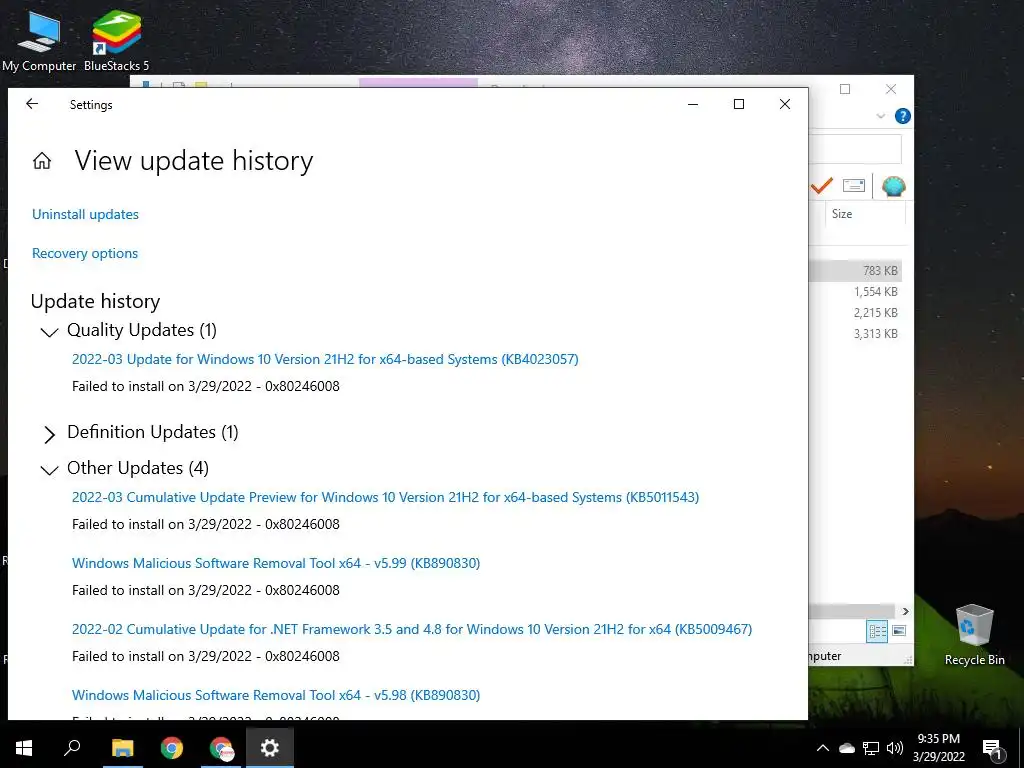Click the Settings gear on the taskbar
Viewport: 1024px width, 768px height.
[270, 748]
